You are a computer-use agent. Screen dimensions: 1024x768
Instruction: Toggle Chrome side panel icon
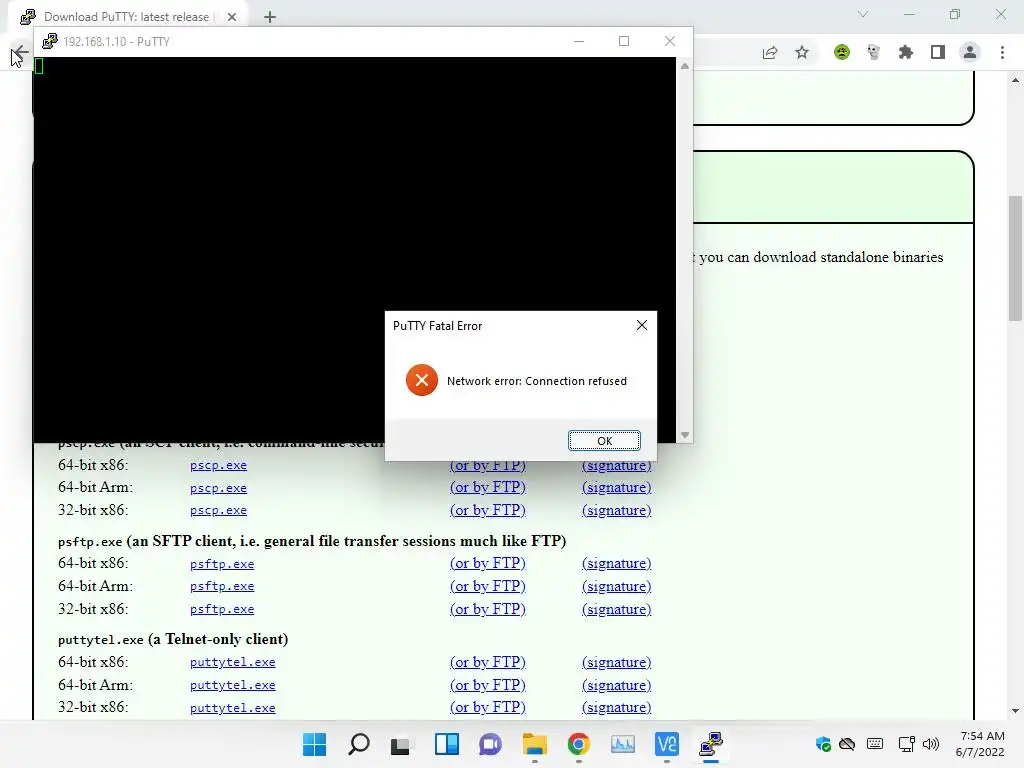pyautogui.click(x=938, y=52)
